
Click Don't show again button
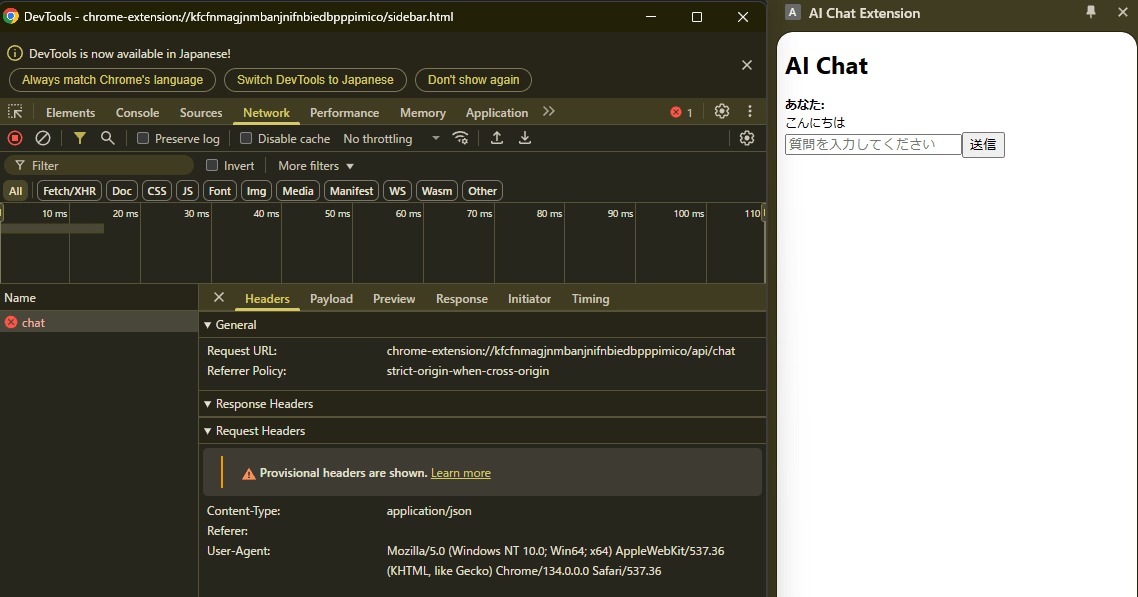pos(473,80)
